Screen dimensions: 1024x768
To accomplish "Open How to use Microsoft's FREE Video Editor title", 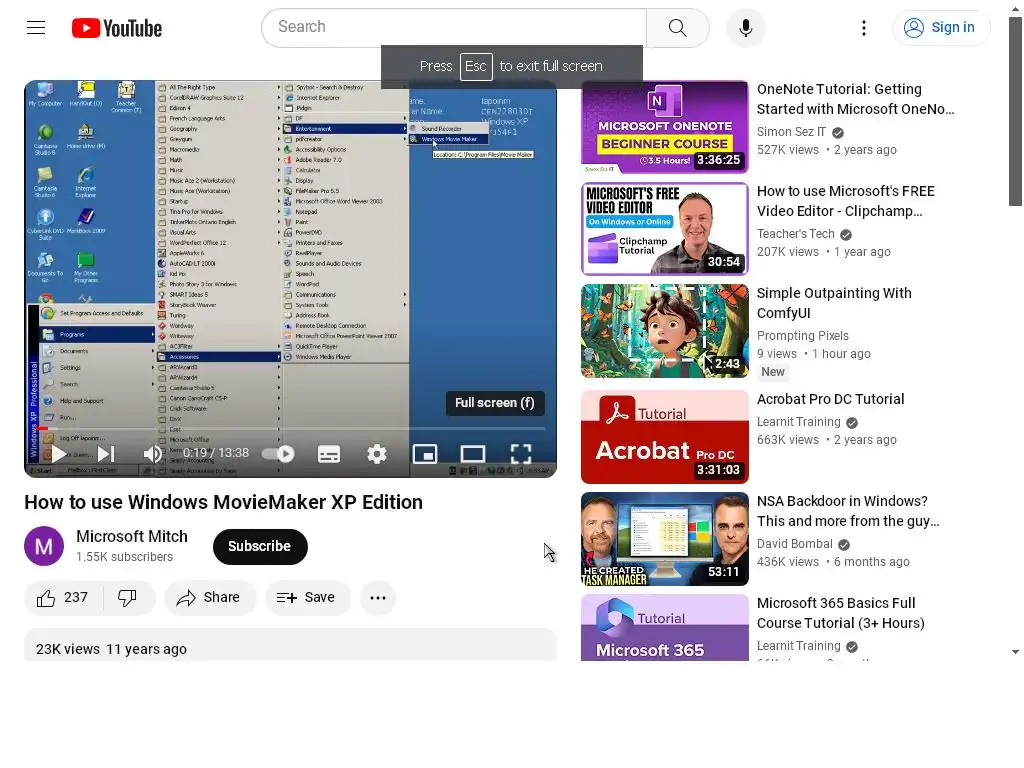I will 846,201.
